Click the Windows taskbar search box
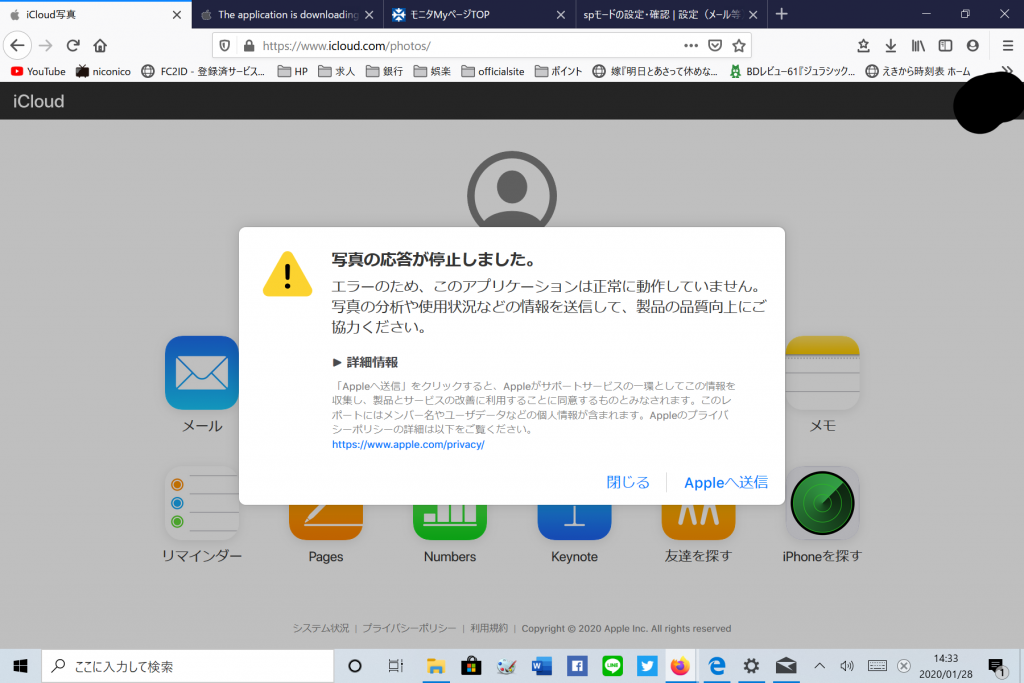This screenshot has height=683, width=1024. (x=188, y=666)
